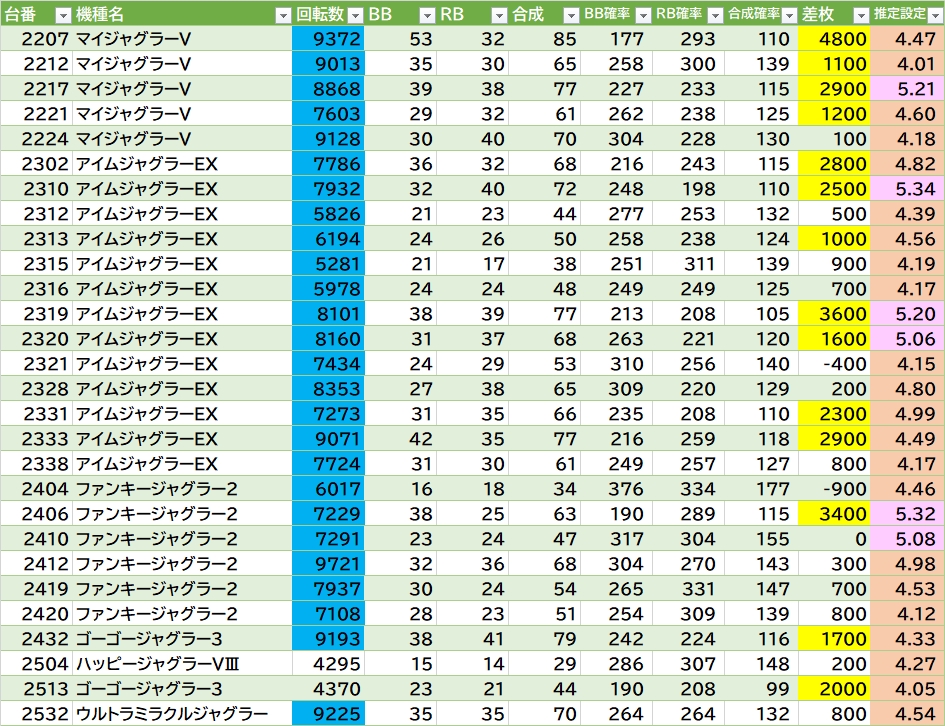Select the 9372 spin count cell
Image resolution: width=945 pixels, height=726 pixels.
[328, 39]
